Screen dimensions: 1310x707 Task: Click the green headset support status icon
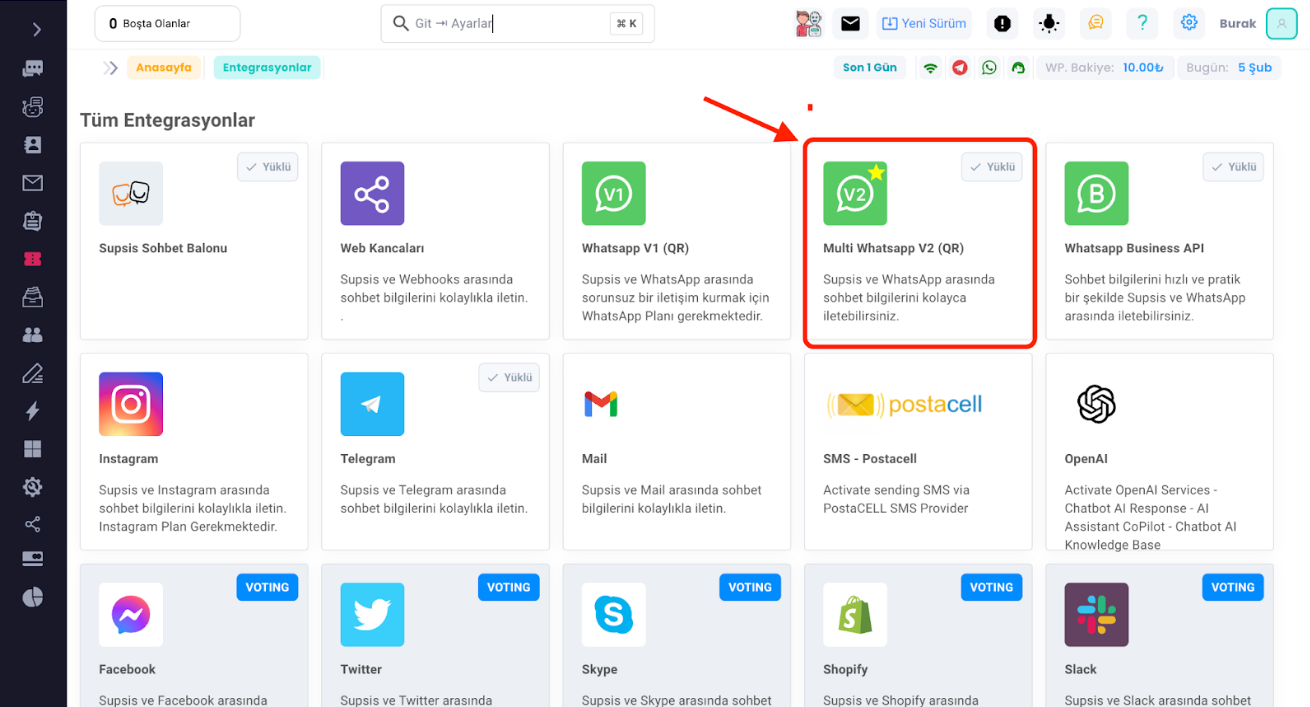tap(1018, 68)
